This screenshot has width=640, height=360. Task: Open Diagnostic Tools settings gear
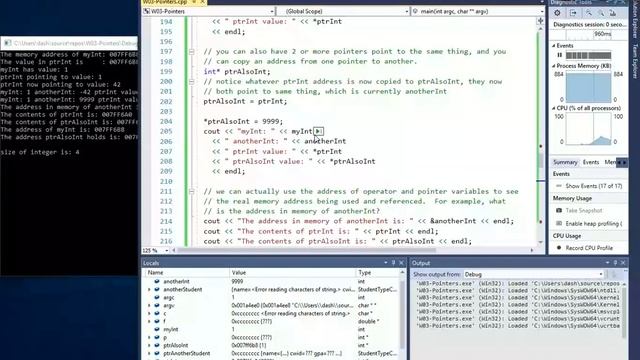click(557, 13)
